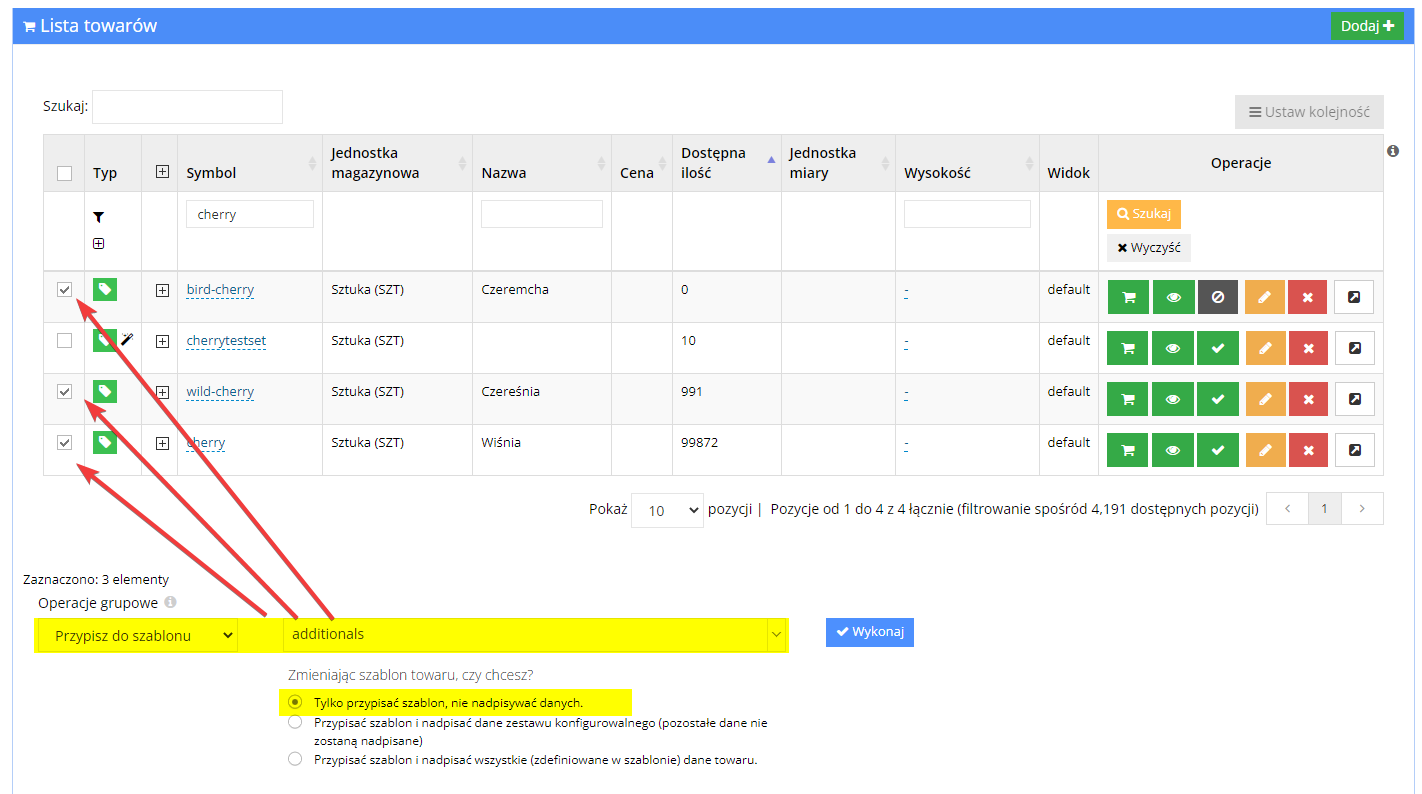Click info icon next to Operacje grupowe
Screen dimensions: 1422x794
point(170,603)
